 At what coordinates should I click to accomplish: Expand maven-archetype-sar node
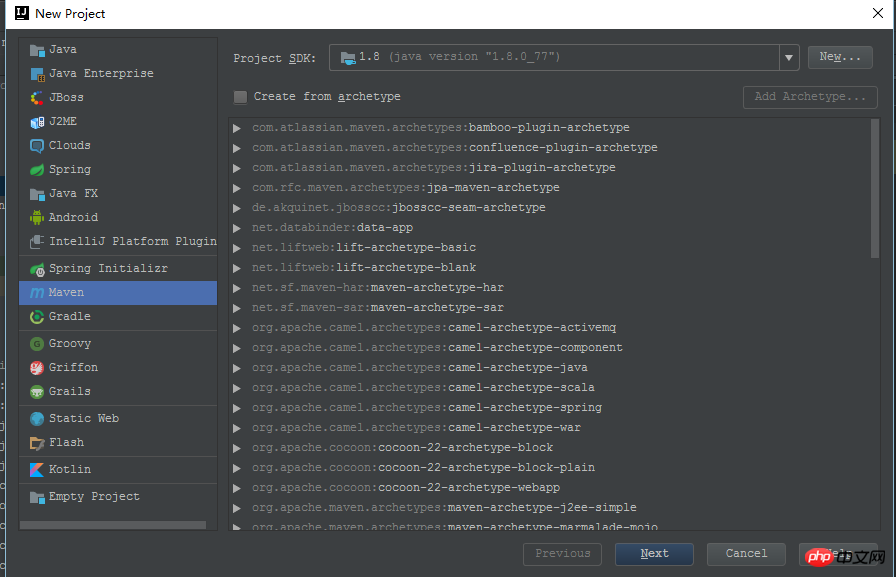click(x=237, y=308)
